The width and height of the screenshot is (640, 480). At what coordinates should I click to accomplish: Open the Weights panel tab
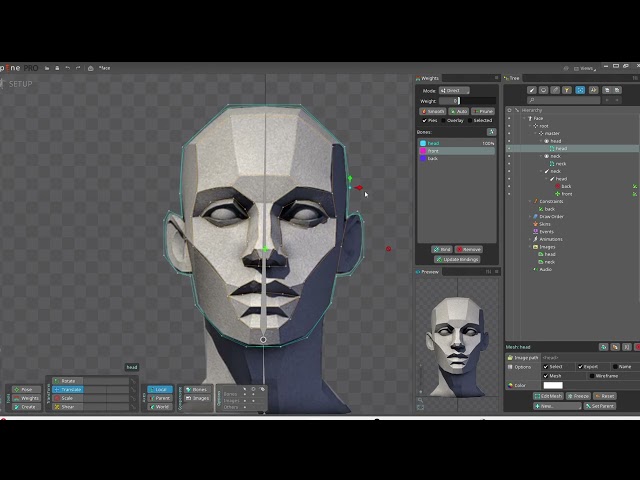[x=427, y=78]
